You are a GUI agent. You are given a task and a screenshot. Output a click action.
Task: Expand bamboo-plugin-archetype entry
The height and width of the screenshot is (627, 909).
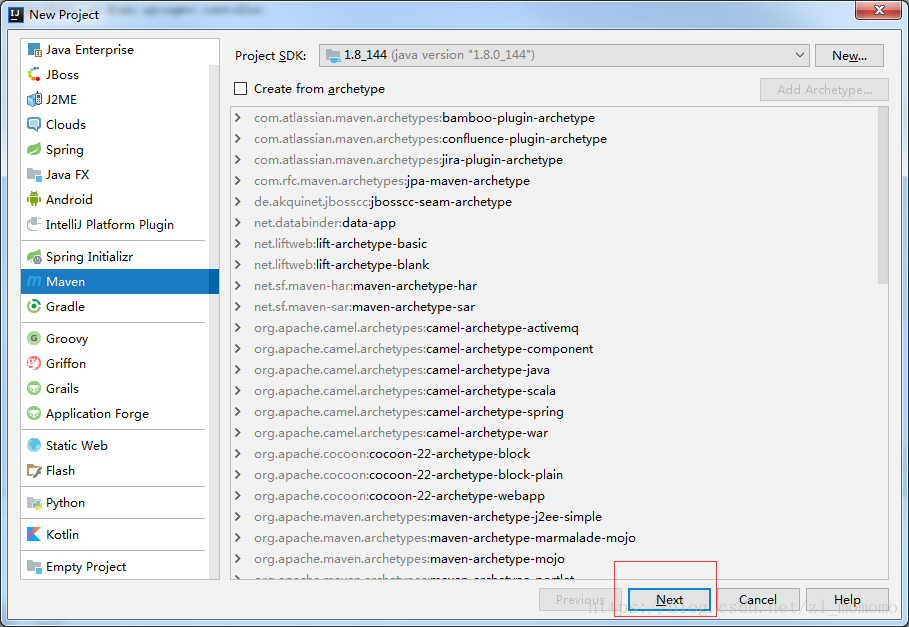(238, 118)
